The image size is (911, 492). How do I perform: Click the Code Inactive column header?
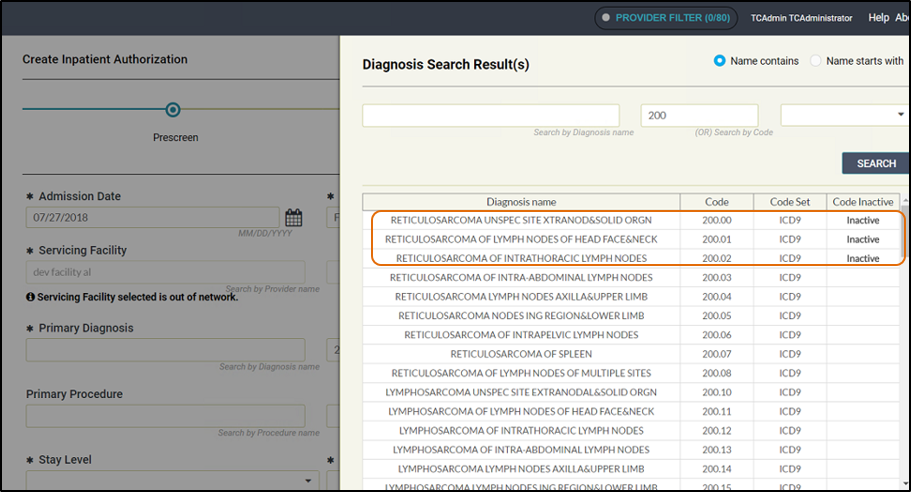(x=863, y=201)
